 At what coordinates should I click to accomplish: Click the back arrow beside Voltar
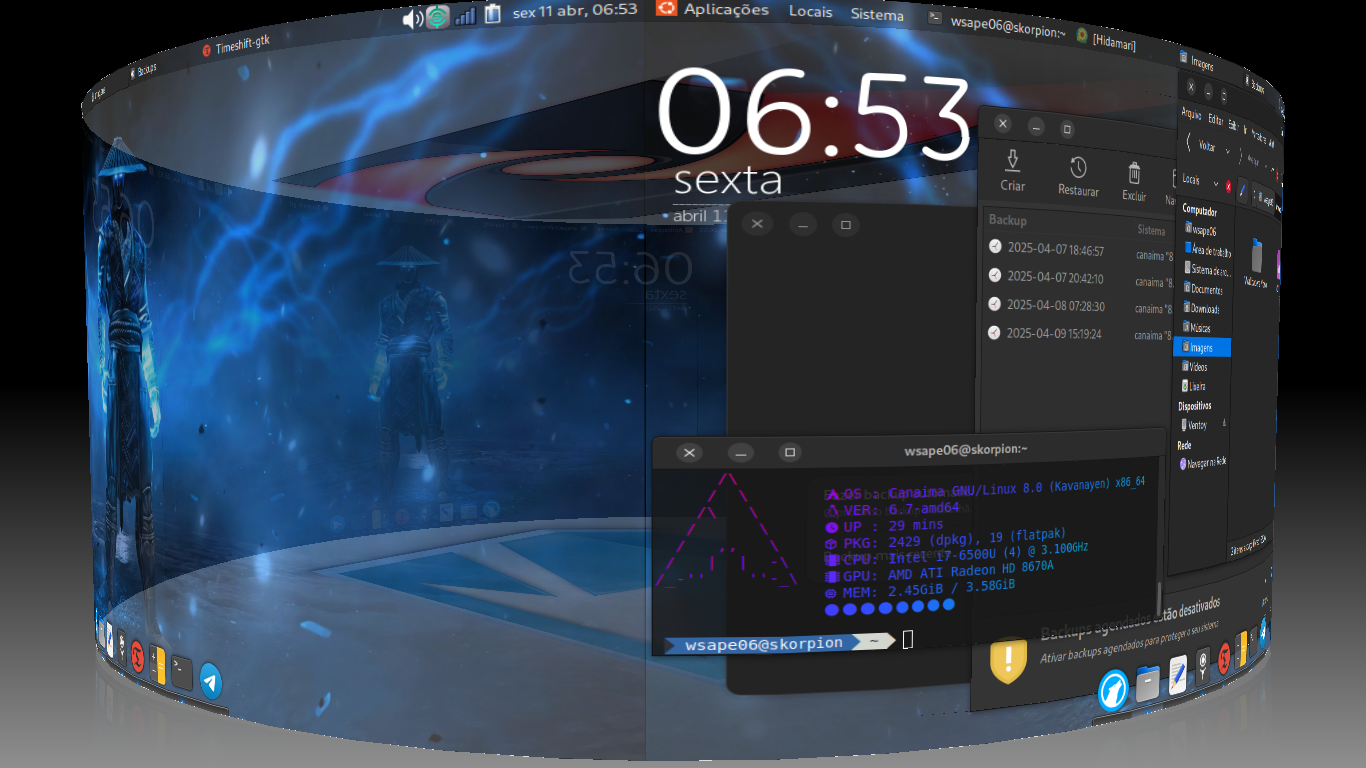1188,143
